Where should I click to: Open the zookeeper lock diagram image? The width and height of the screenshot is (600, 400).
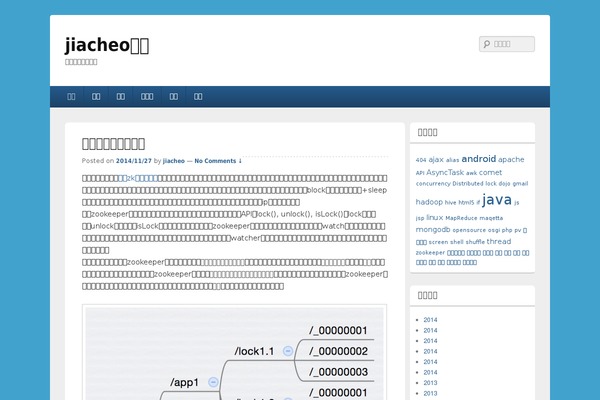234,352
